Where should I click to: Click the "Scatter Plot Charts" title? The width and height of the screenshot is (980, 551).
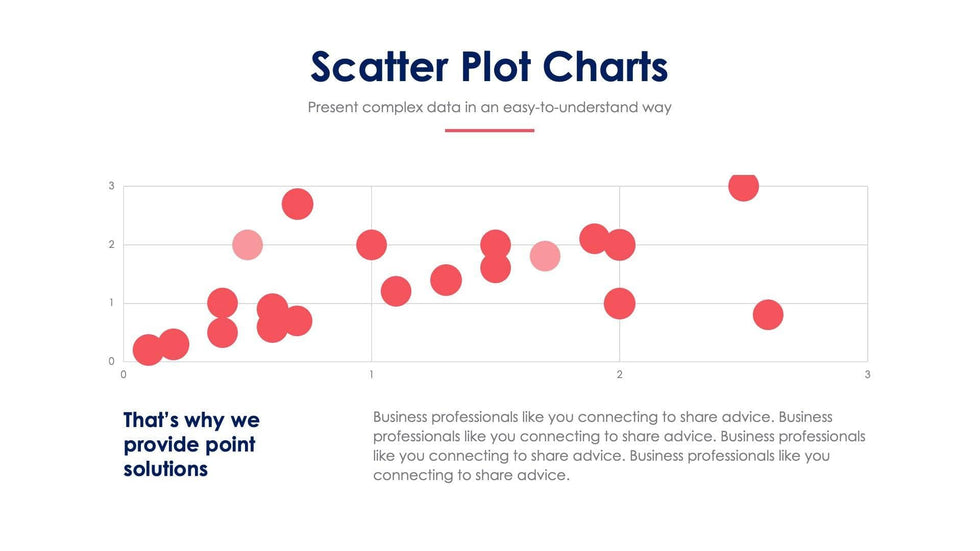pyautogui.click(x=489, y=67)
